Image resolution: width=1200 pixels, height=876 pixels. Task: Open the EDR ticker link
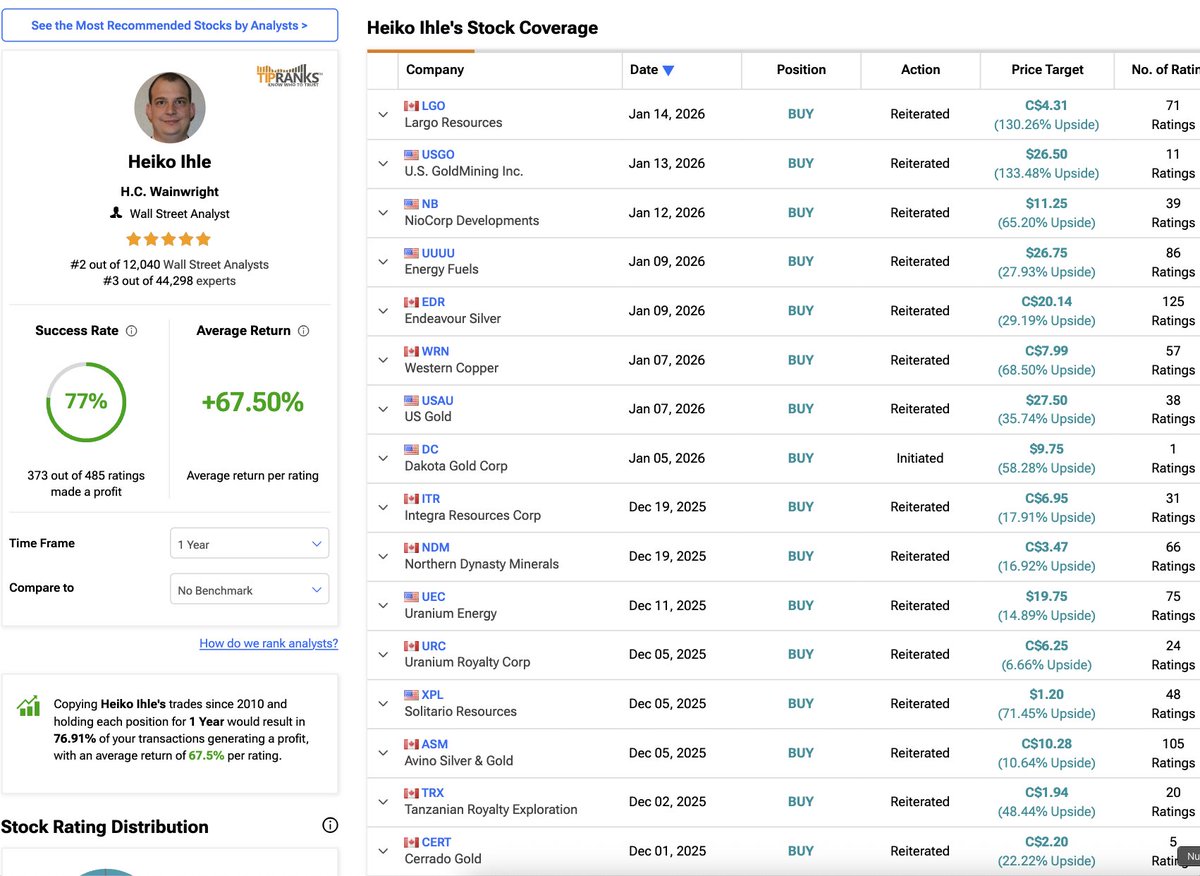pos(433,302)
